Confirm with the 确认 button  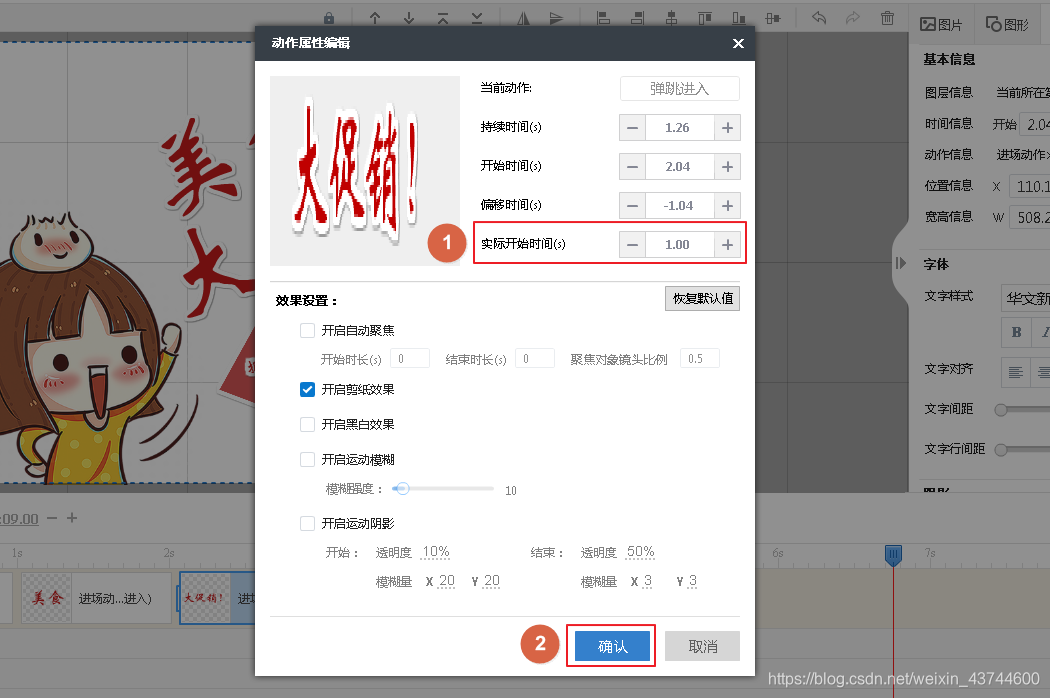coord(613,646)
